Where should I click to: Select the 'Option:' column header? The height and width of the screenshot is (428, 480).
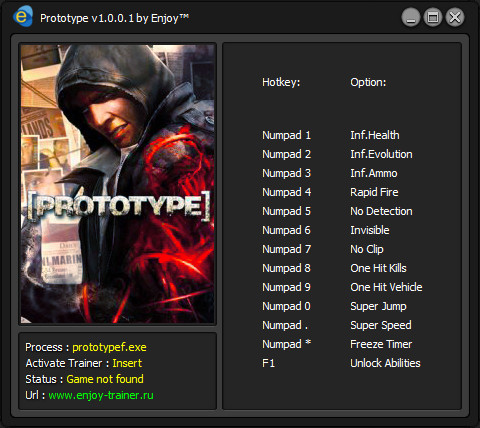(x=368, y=82)
